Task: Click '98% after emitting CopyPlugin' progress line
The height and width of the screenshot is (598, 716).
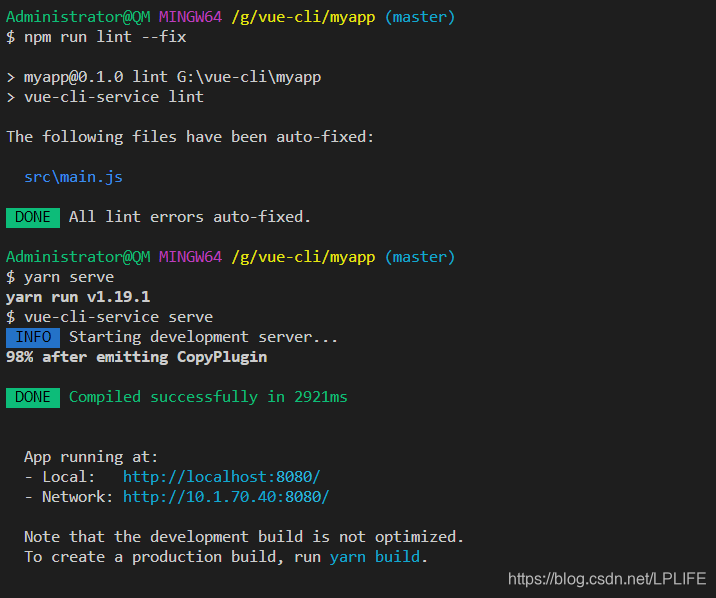Action: tap(137, 357)
